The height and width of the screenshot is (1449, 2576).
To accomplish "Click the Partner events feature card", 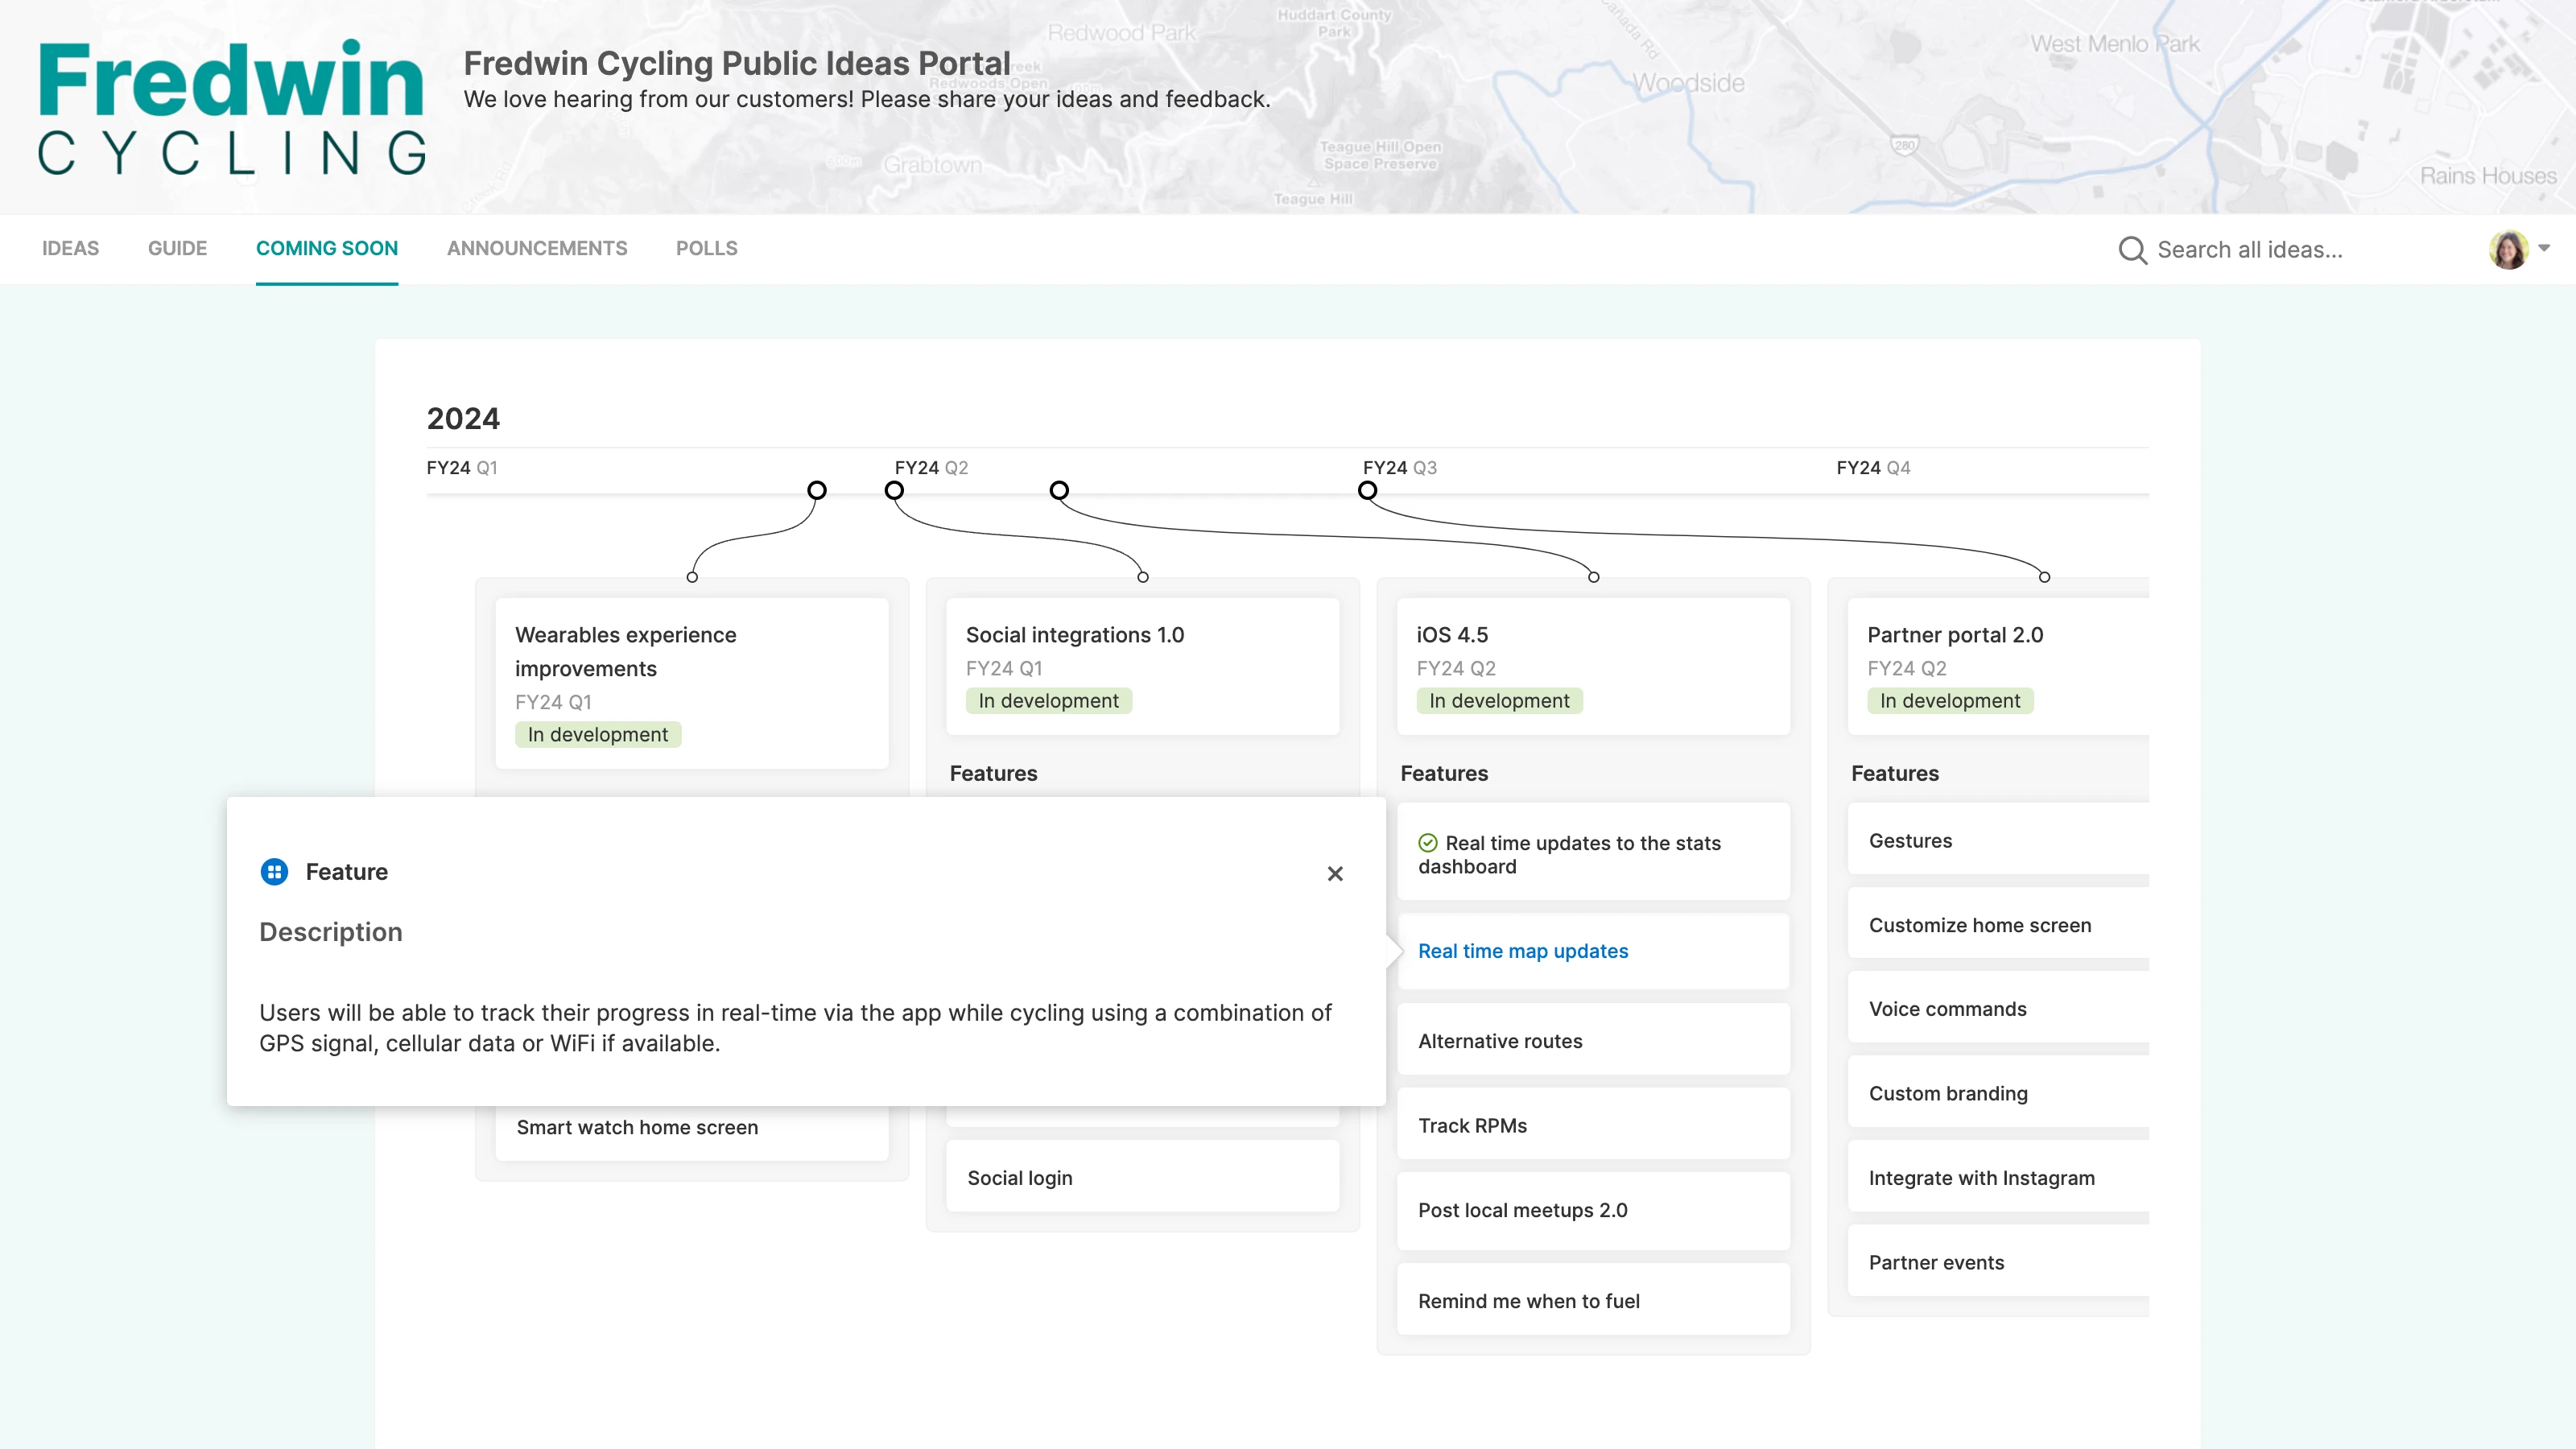I will coord(1998,1262).
